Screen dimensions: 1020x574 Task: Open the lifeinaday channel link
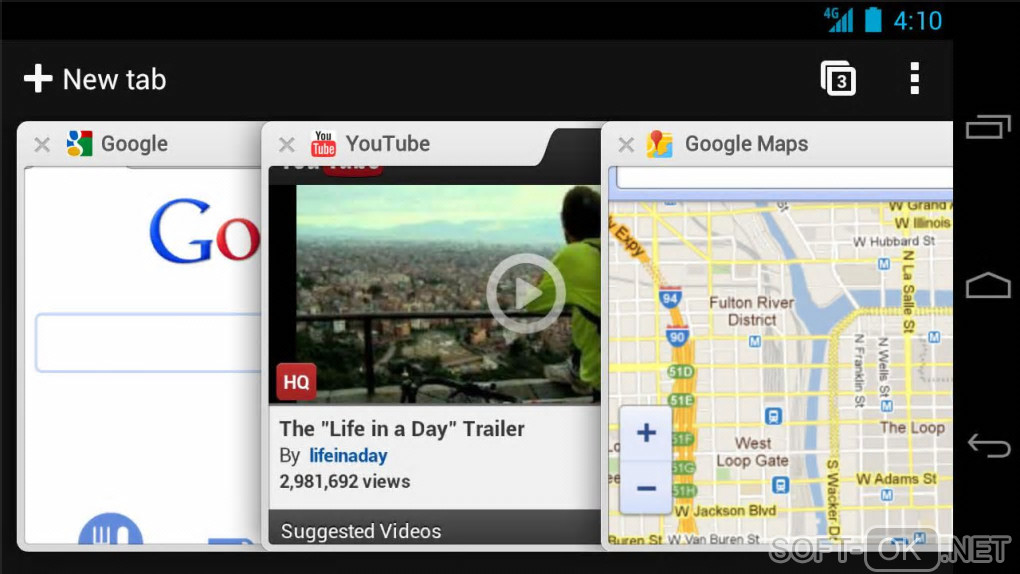click(x=348, y=456)
